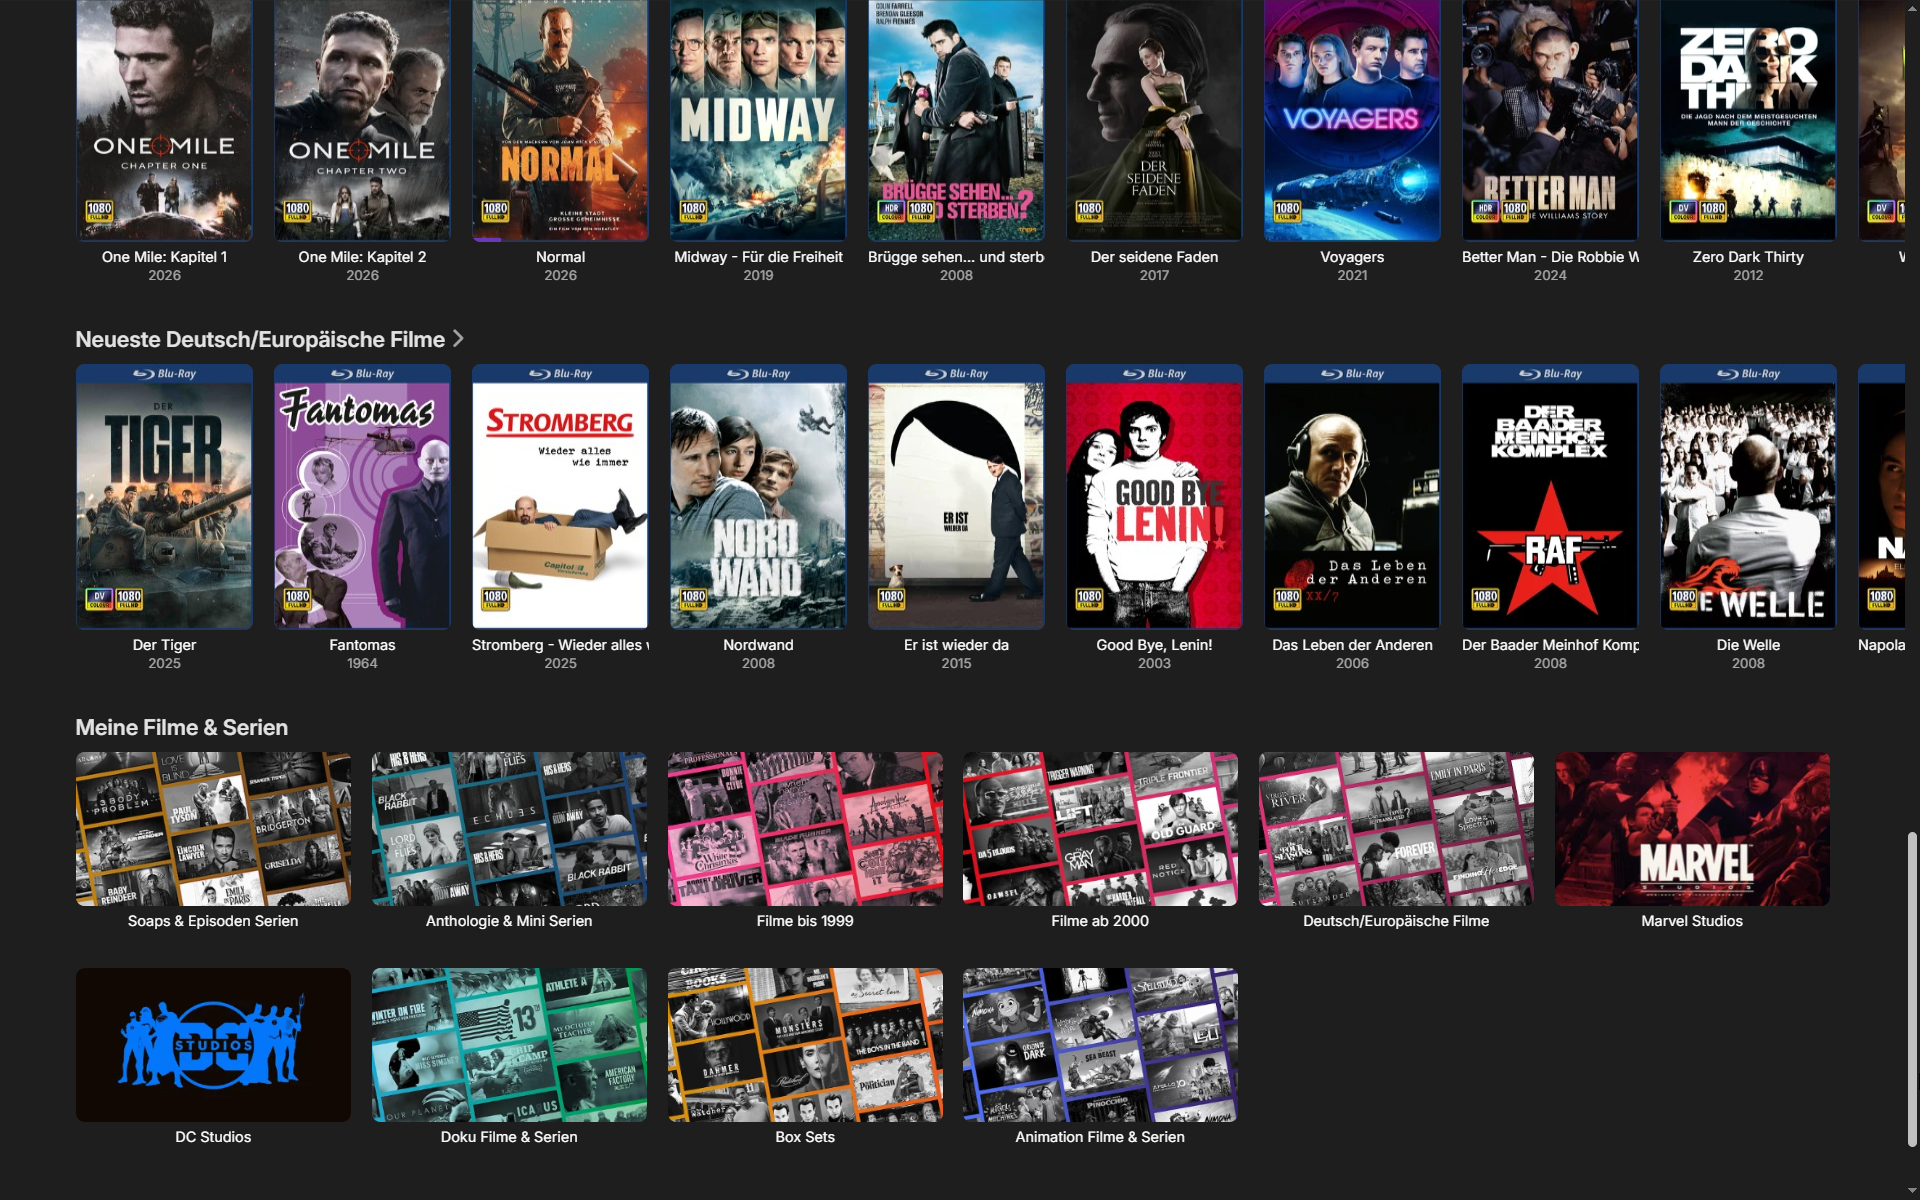1920x1200 pixels.
Task: Click the 'Das Leben der Anderen' title
Action: 1352,645
